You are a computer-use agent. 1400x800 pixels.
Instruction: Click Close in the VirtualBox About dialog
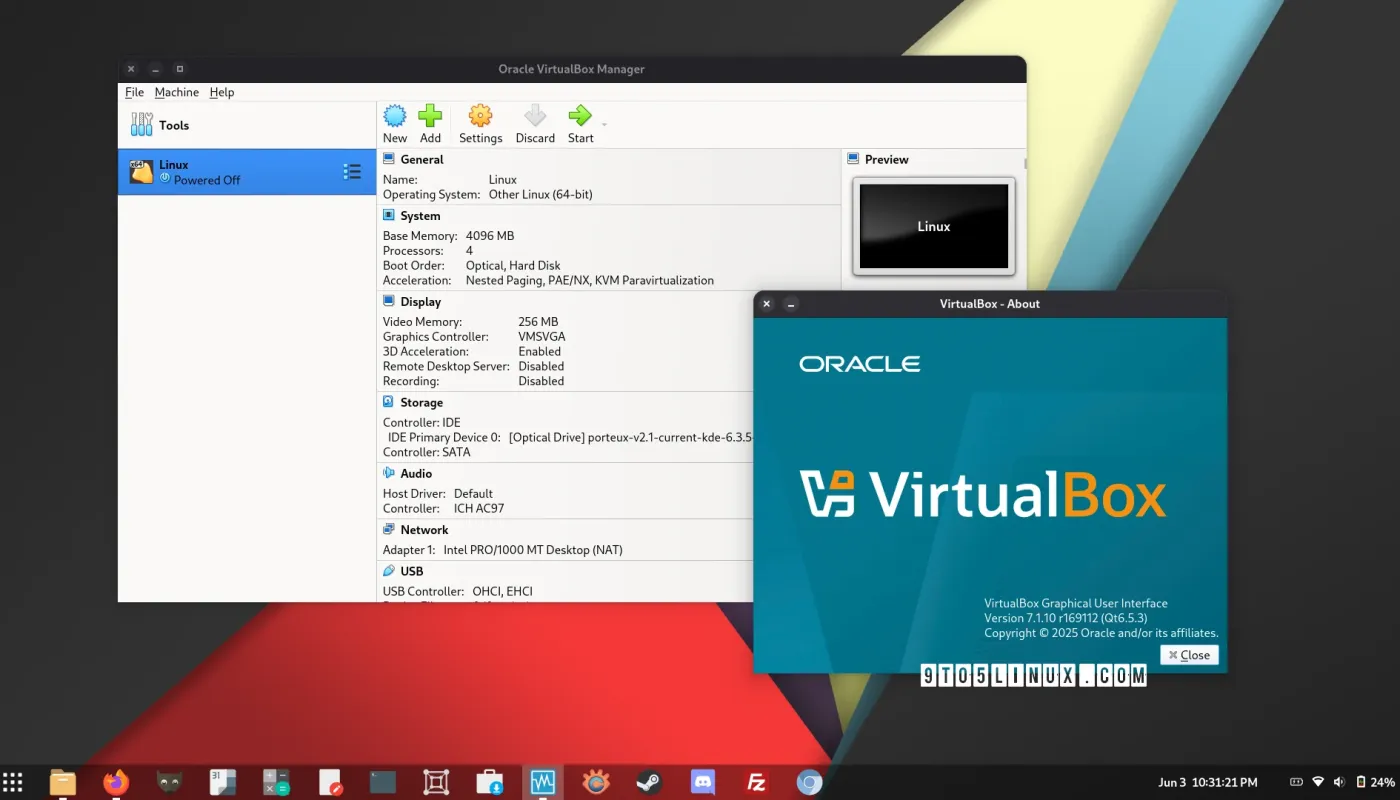tap(1189, 654)
